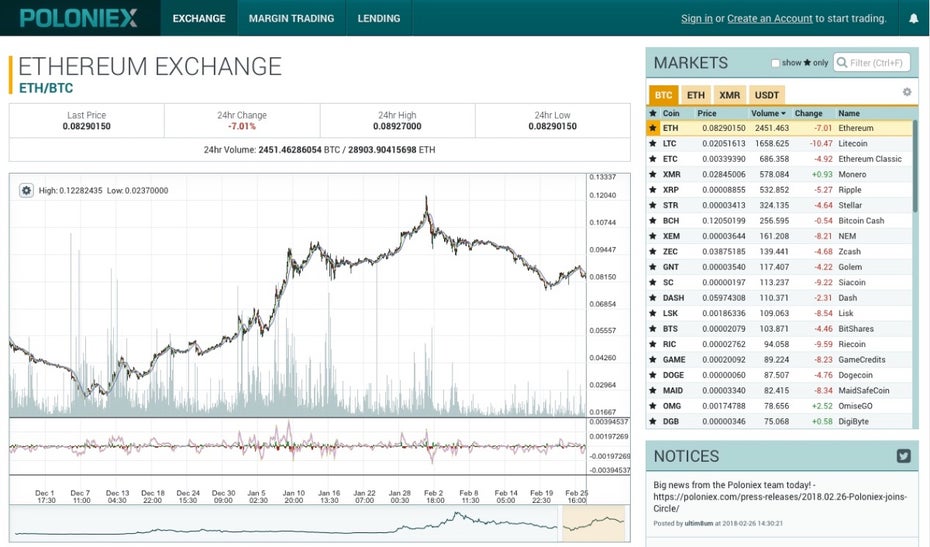Toggle favorite star for OMG row
Screen dimensions: 930x547
(653, 406)
